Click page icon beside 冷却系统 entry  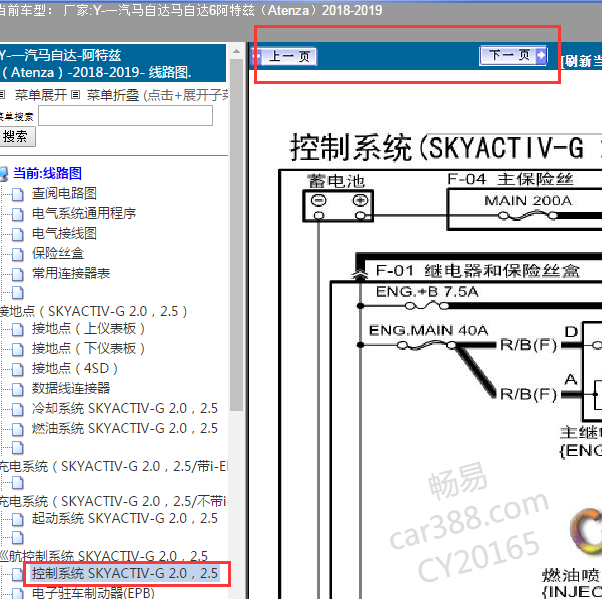tap(17, 410)
